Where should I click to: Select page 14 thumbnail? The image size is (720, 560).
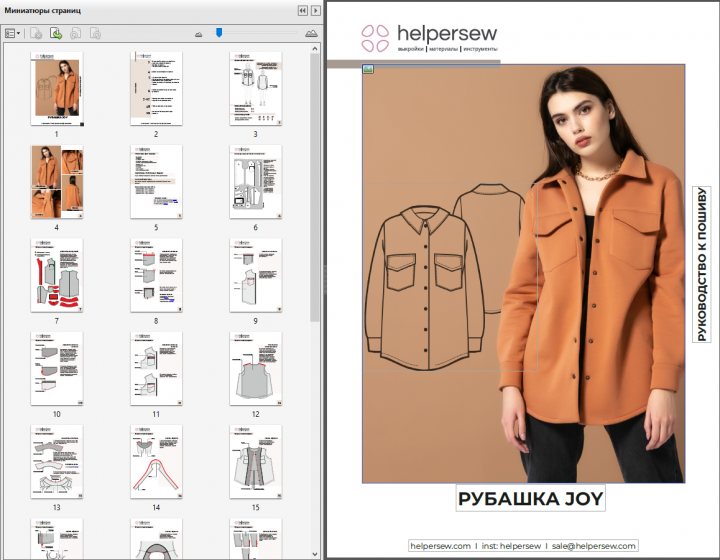point(156,462)
